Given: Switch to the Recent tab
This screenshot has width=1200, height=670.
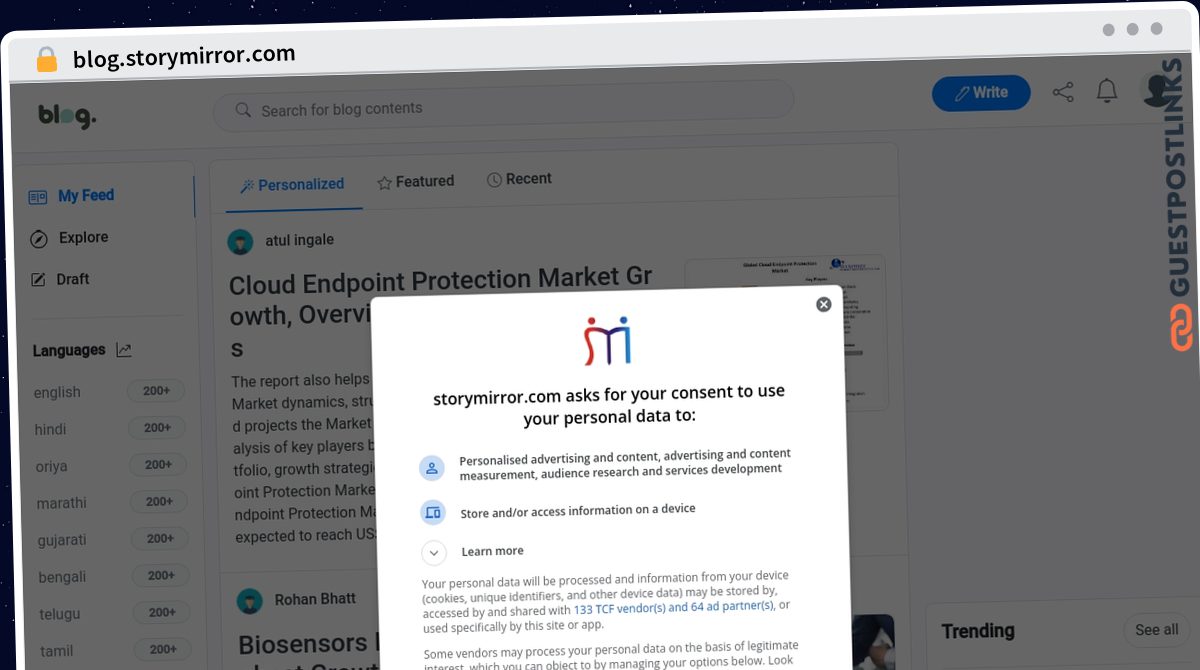Looking at the screenshot, I should coord(519,179).
